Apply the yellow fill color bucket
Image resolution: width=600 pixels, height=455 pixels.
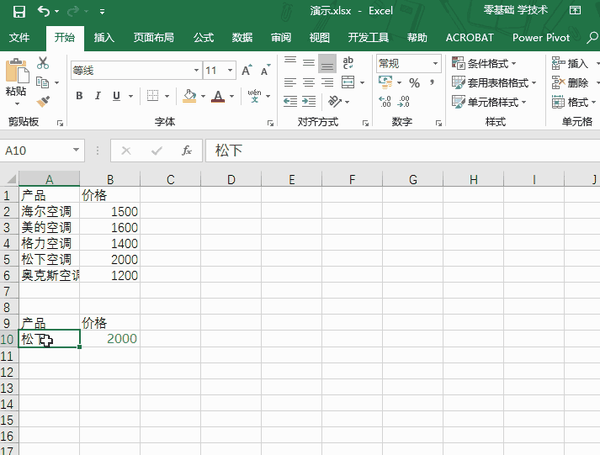click(189, 96)
